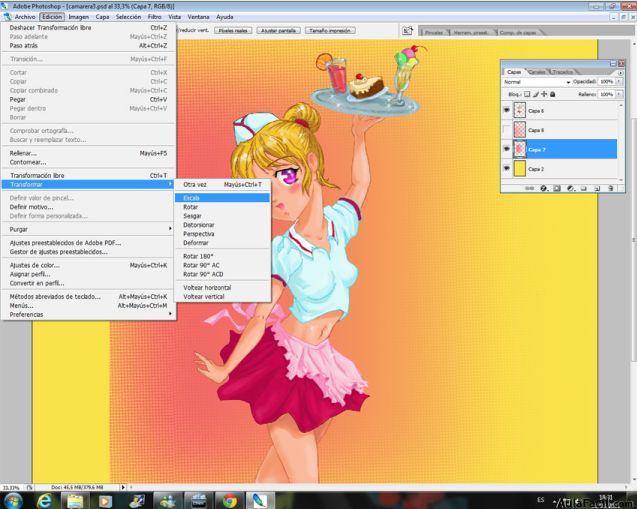Open the Opacidad slider arrow

(x=619, y=82)
